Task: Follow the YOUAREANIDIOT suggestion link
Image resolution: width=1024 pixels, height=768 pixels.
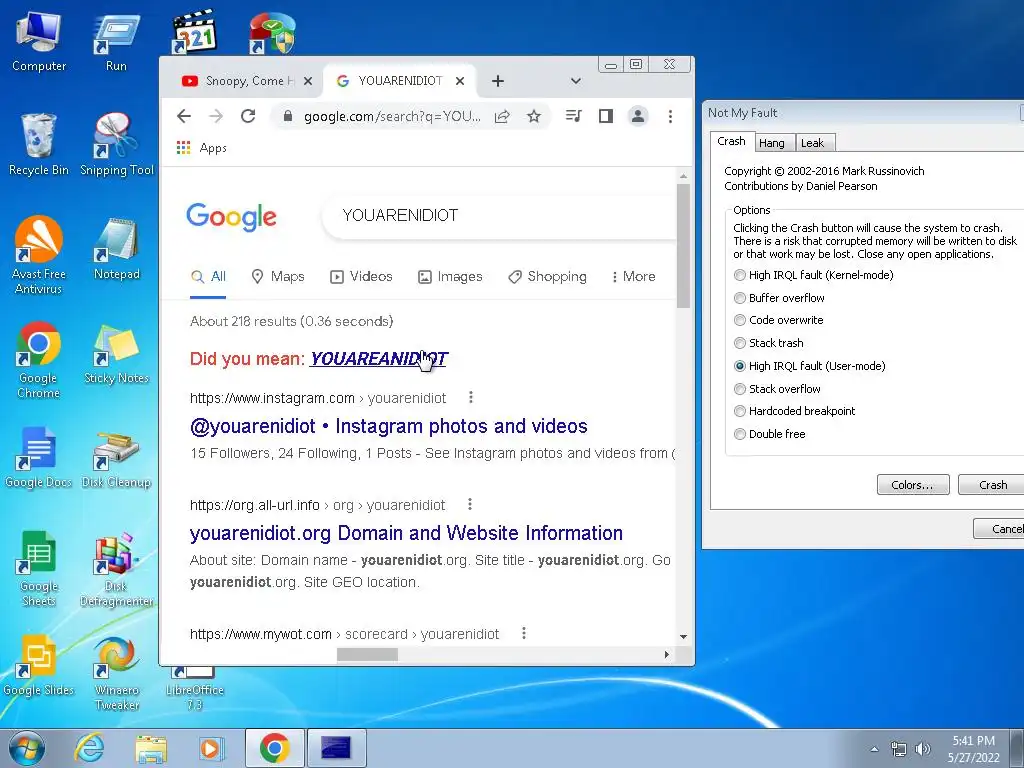Action: pyautogui.click(x=378, y=359)
